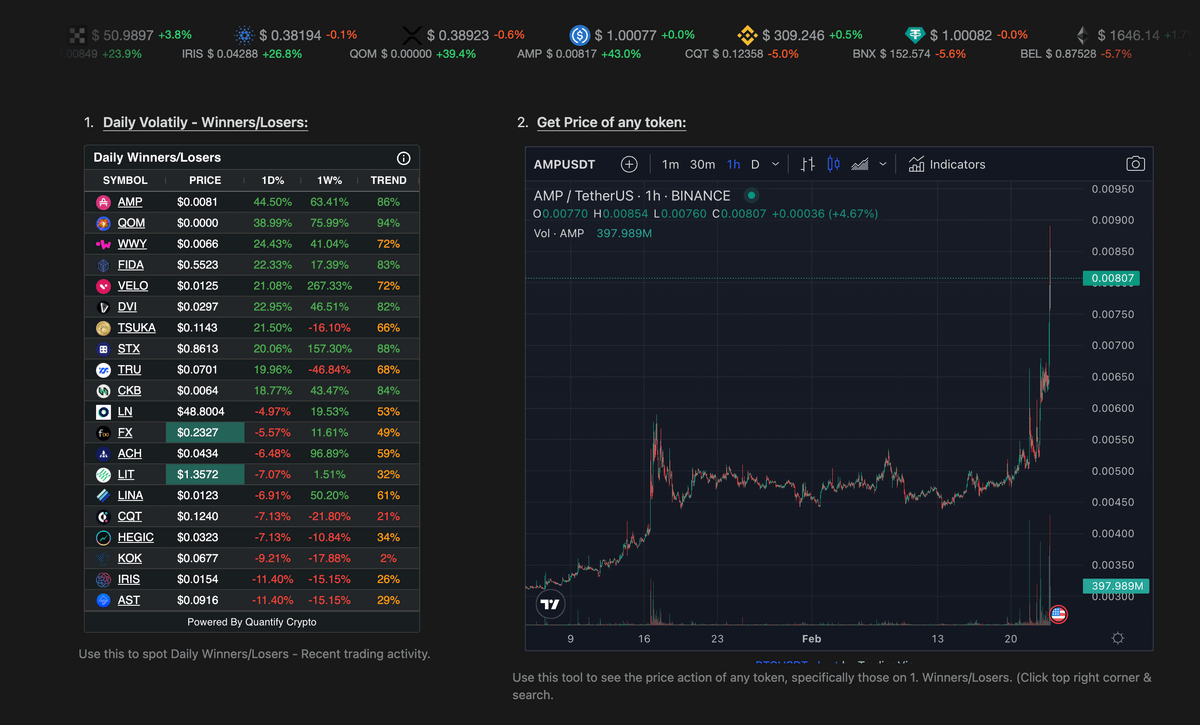The image size is (1200, 725).
Task: Open chart settings gear icon
Action: [1117, 638]
